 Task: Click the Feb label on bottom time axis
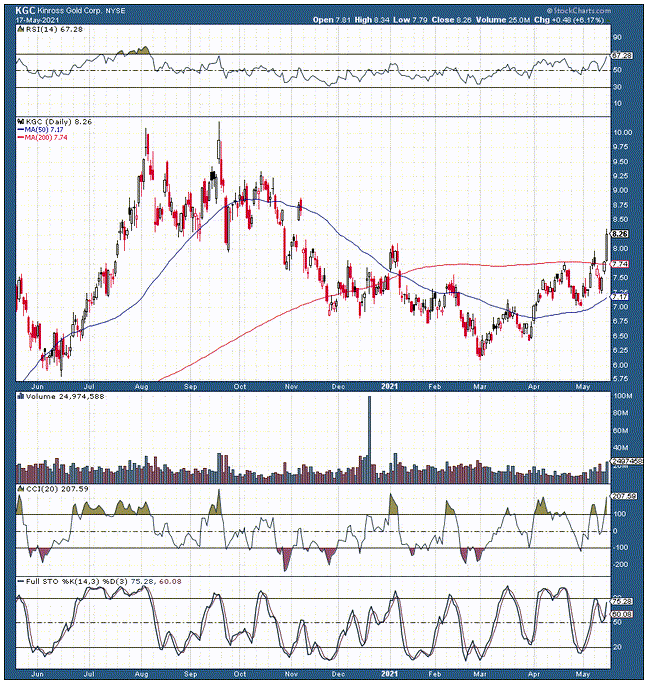coord(434,674)
